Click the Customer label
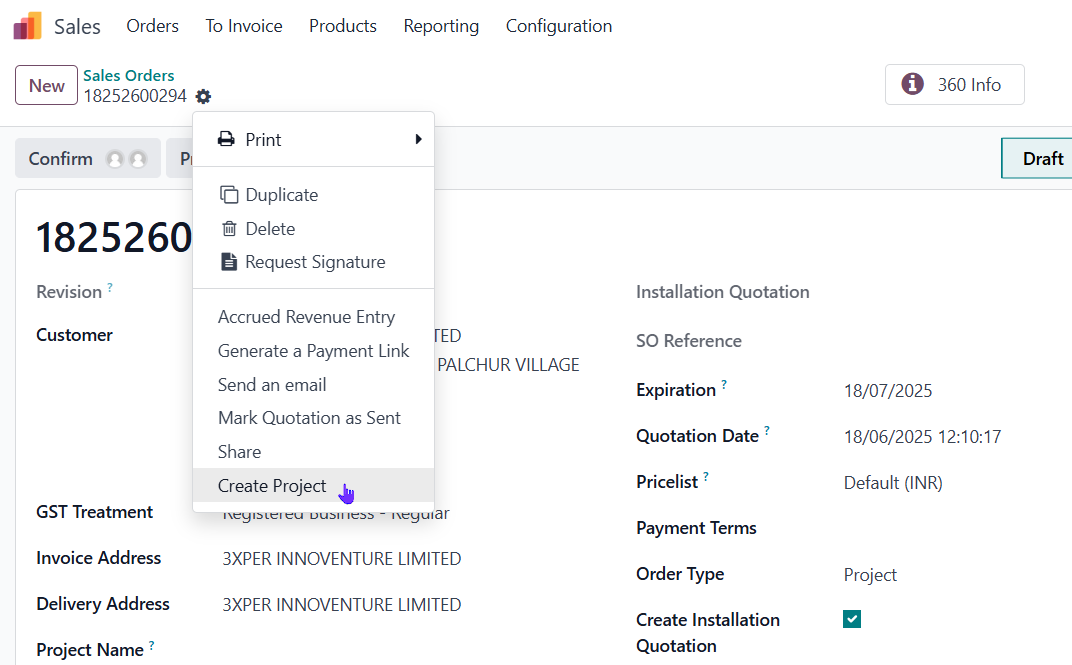 (74, 335)
